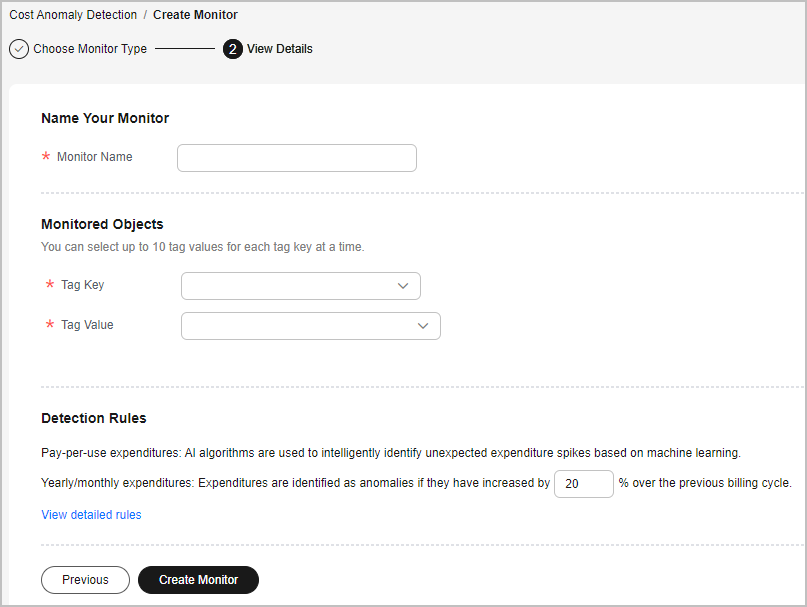Open the Tag Value dropdown

coord(311,326)
